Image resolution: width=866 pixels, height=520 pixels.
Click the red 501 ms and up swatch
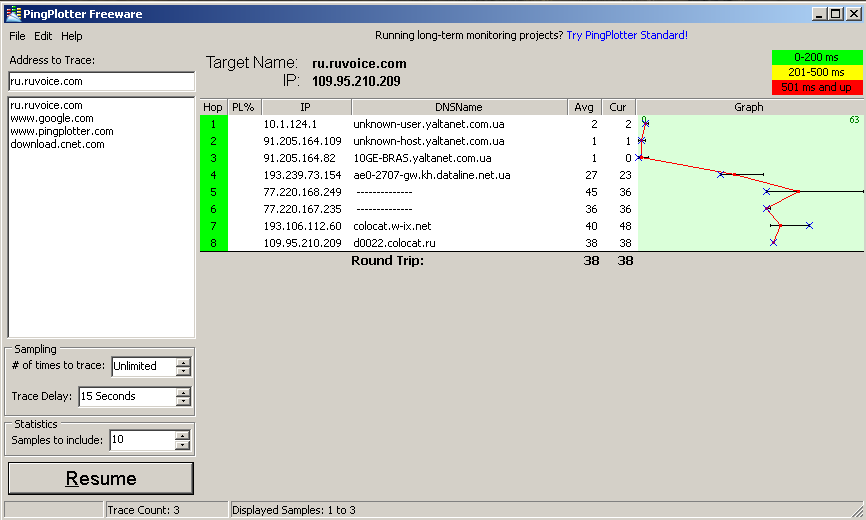(817, 87)
